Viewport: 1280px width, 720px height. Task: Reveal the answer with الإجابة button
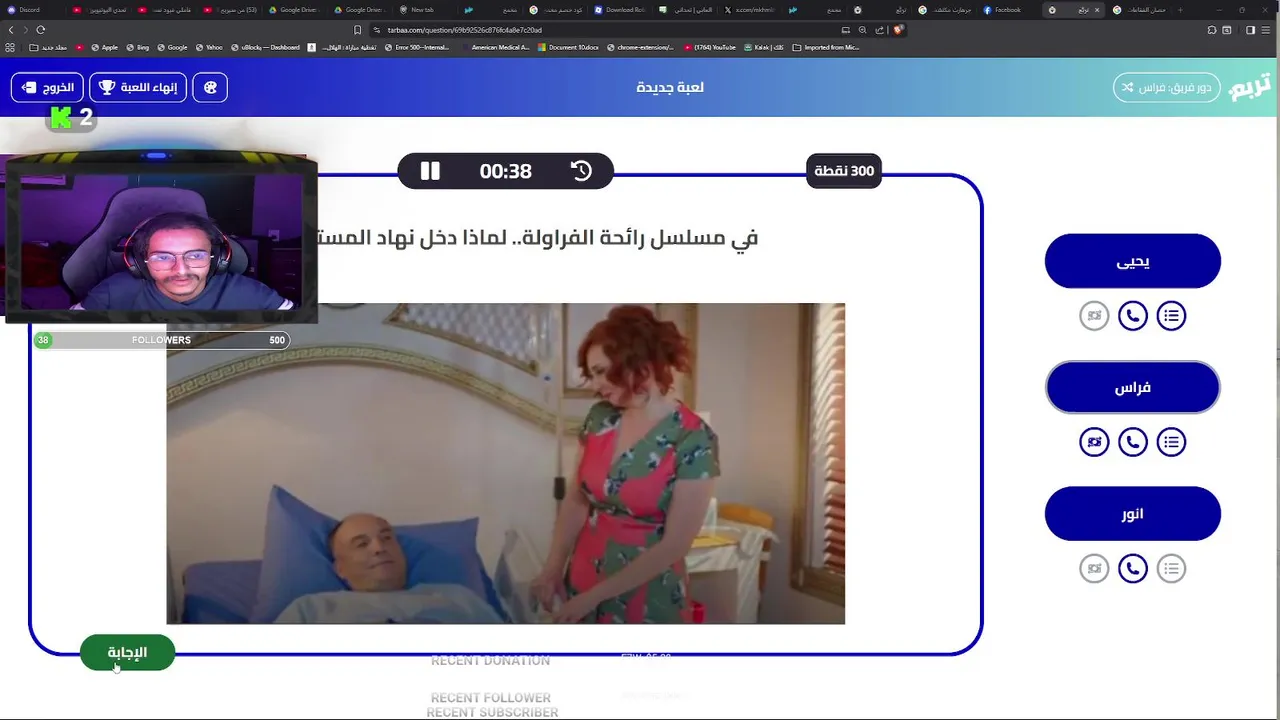(127, 653)
